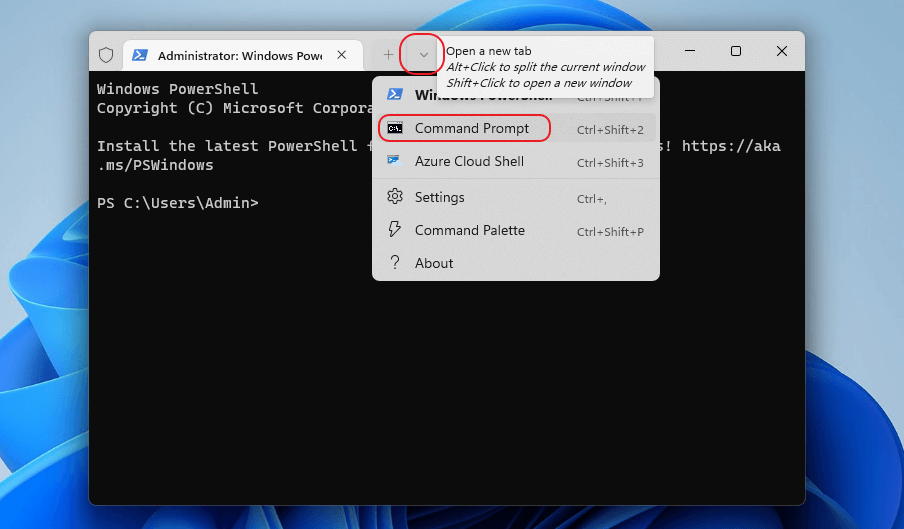Viewport: 904px width, 529px height.
Task: Click the Settings gear icon
Action: tap(395, 197)
